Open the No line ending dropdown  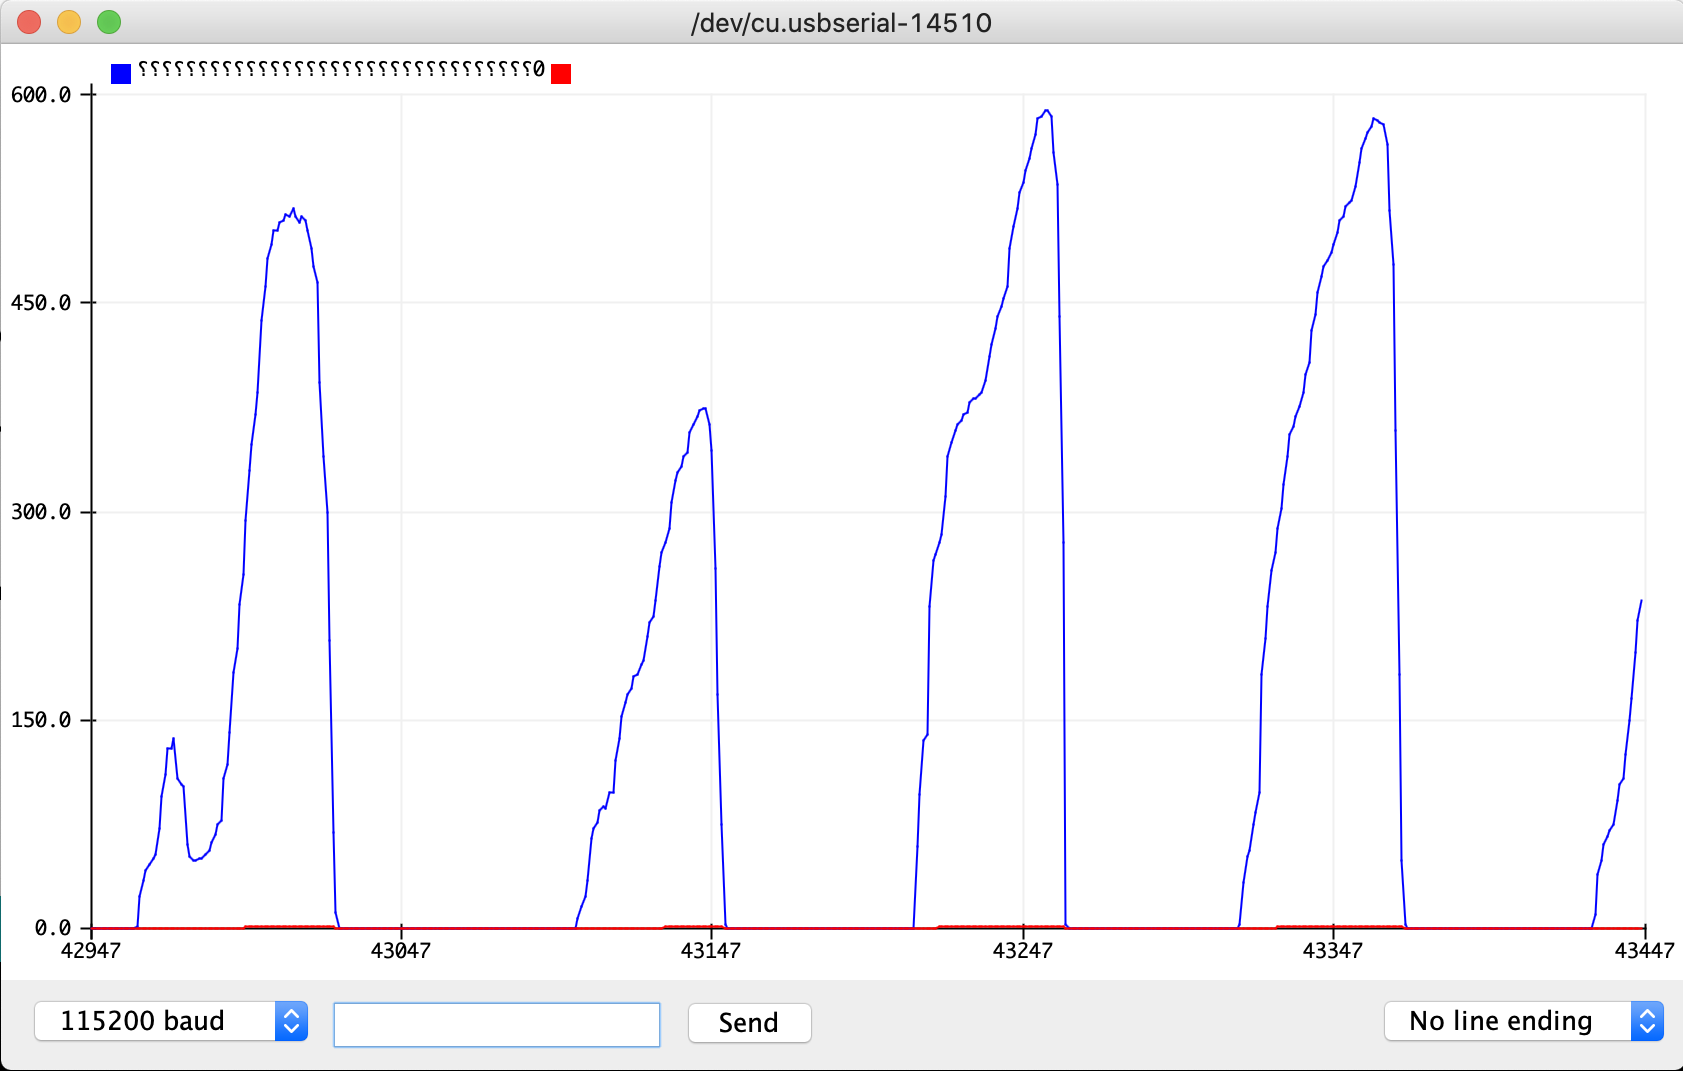(1523, 1021)
